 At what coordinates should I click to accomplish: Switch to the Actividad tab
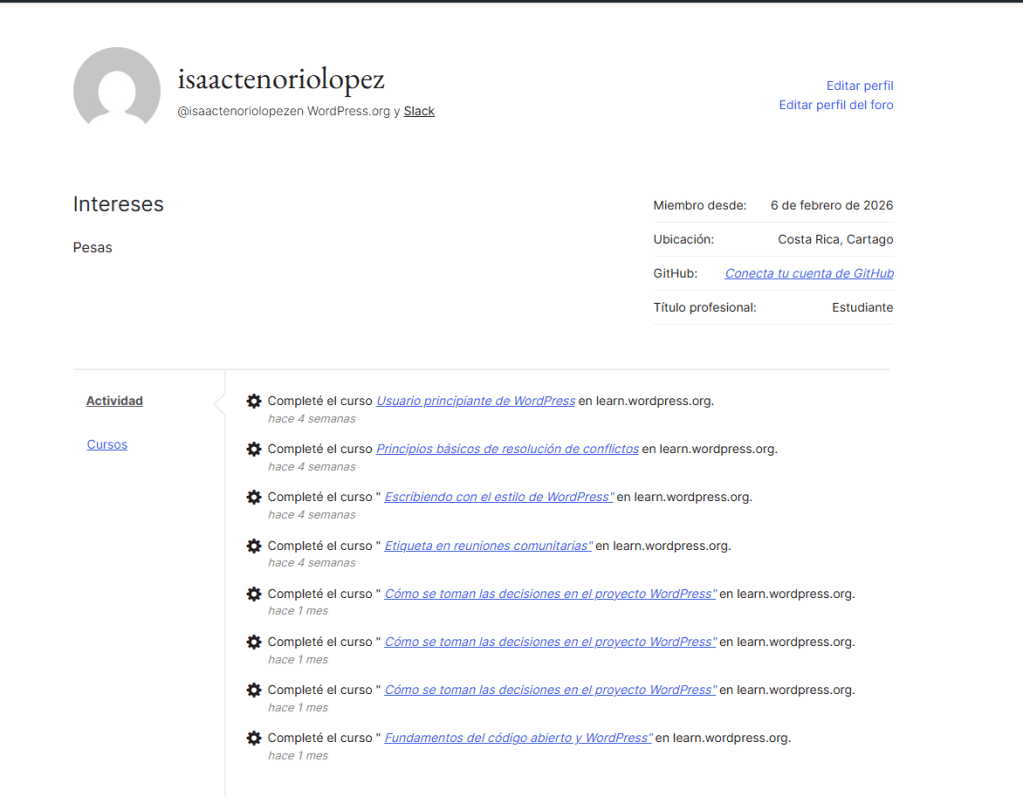point(114,401)
